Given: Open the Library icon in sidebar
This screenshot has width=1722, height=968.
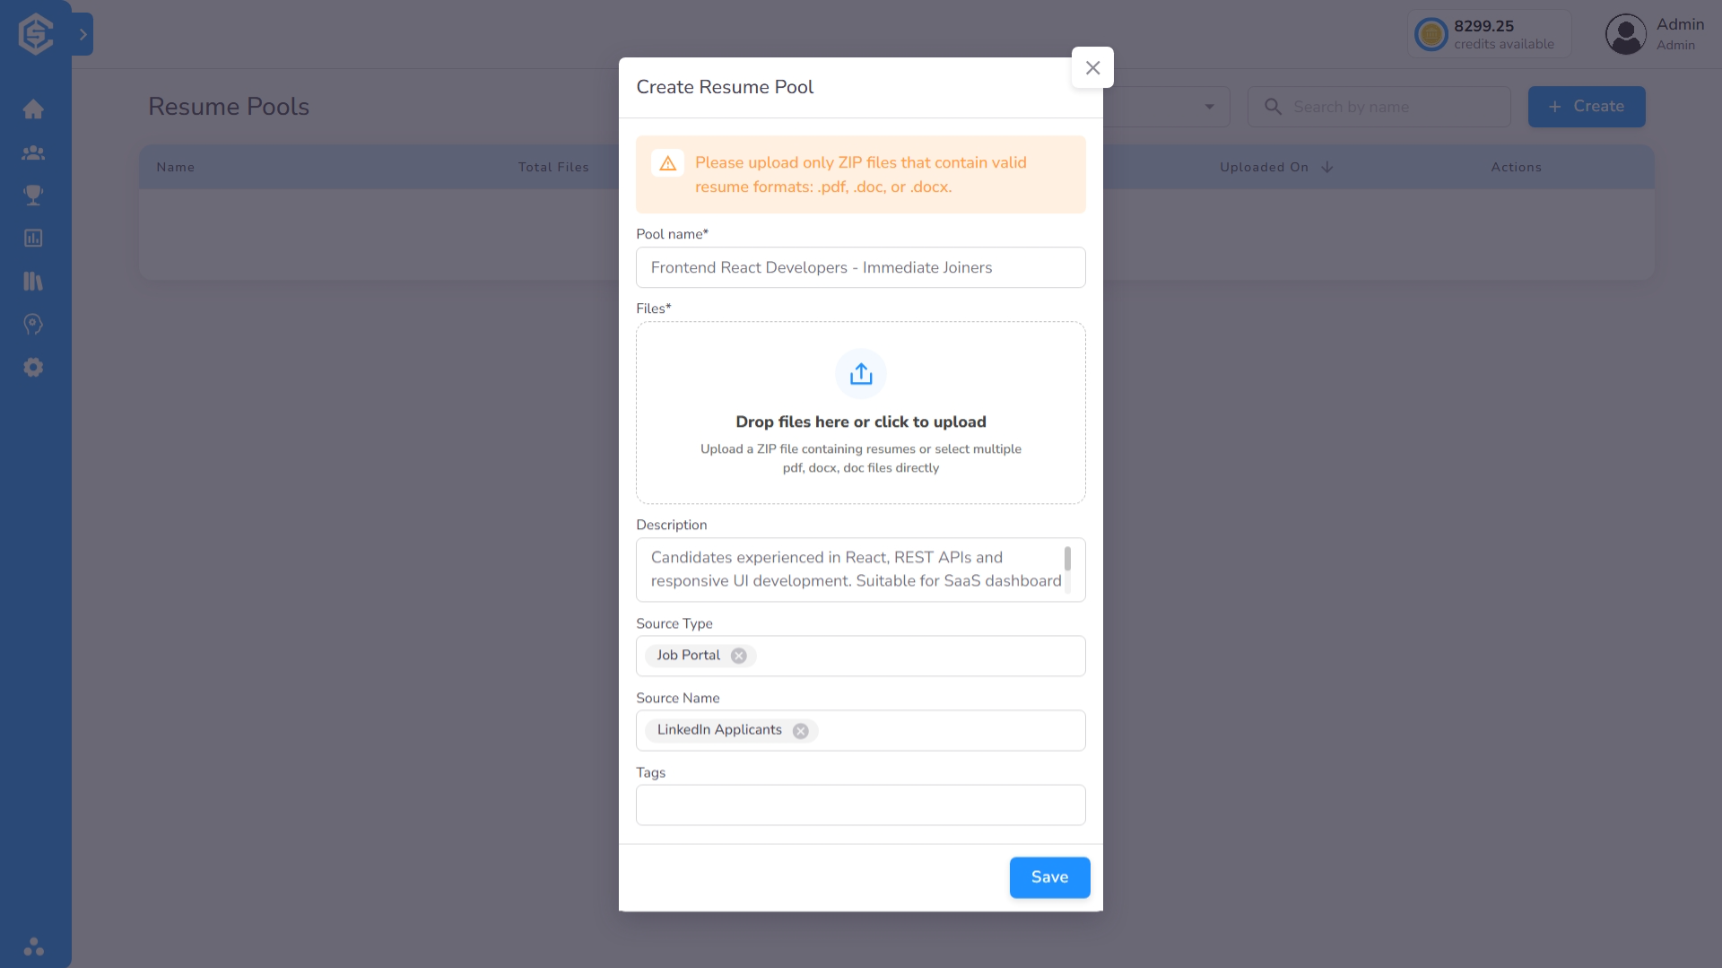Looking at the screenshot, I should [x=33, y=281].
